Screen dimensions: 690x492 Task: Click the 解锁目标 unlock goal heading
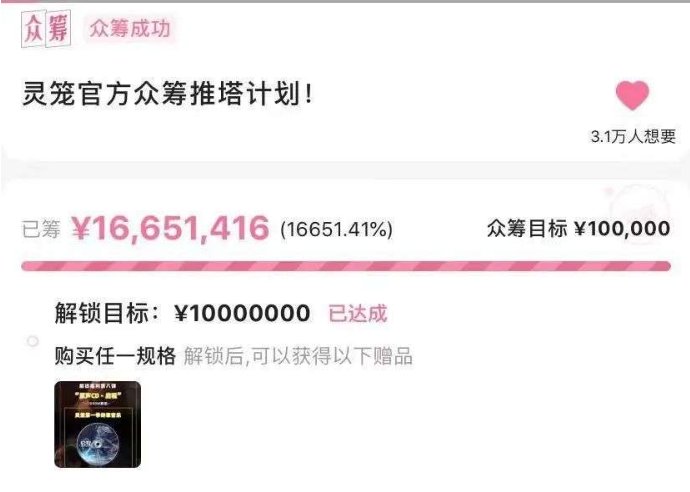pos(107,314)
